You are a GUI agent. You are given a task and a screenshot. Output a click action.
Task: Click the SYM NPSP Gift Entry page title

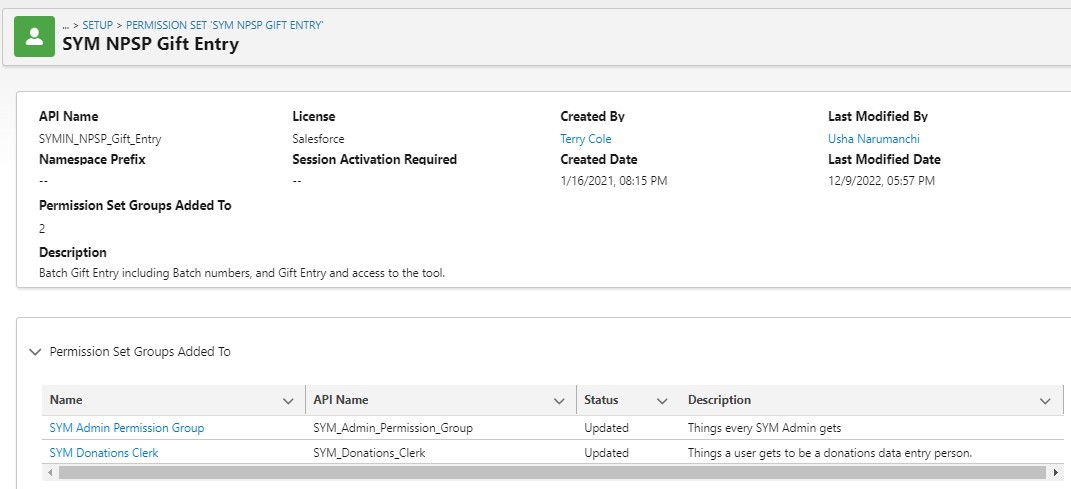click(151, 44)
